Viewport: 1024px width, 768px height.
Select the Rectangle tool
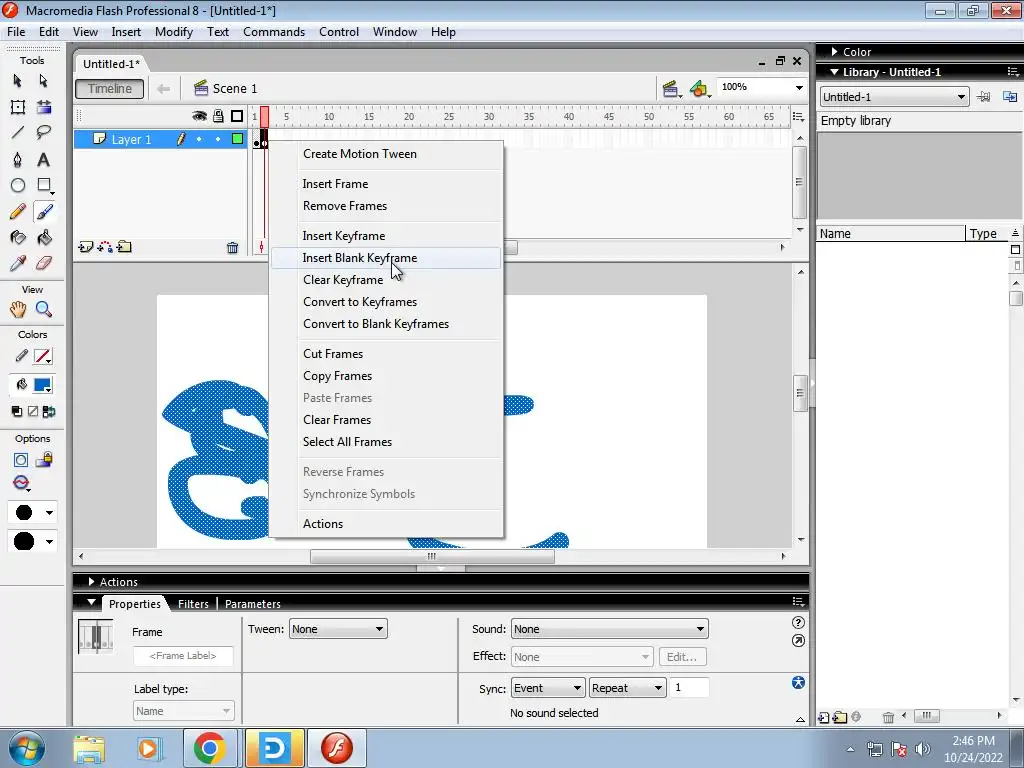tap(43, 185)
